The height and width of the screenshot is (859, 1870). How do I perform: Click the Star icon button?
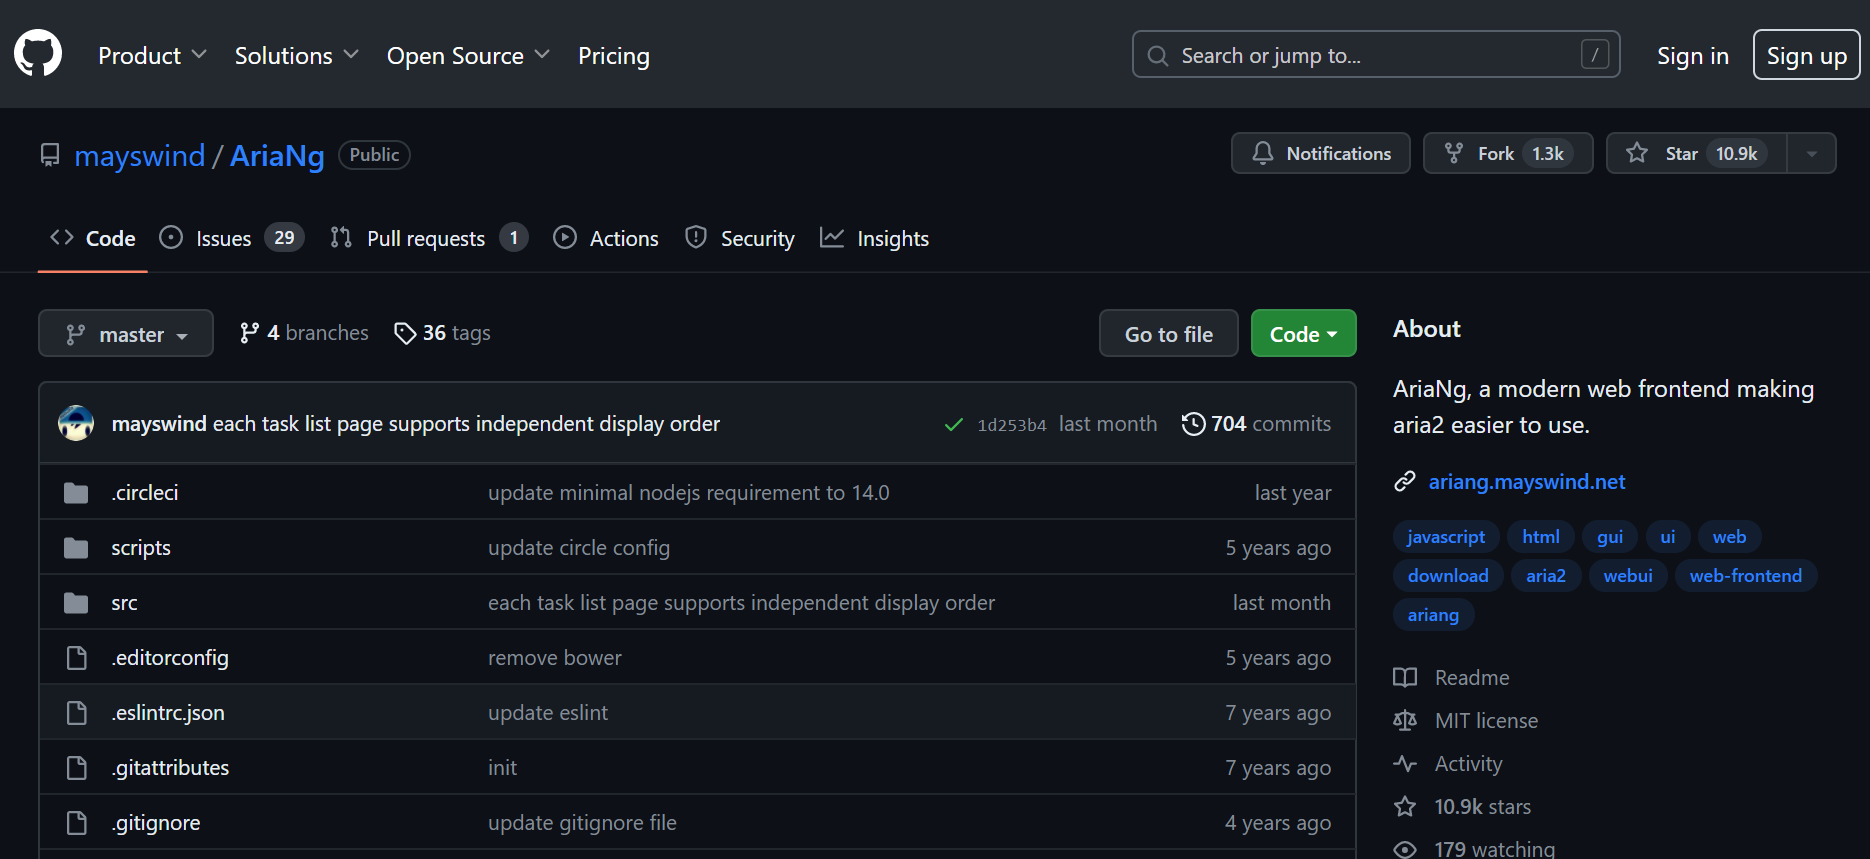(x=1637, y=153)
